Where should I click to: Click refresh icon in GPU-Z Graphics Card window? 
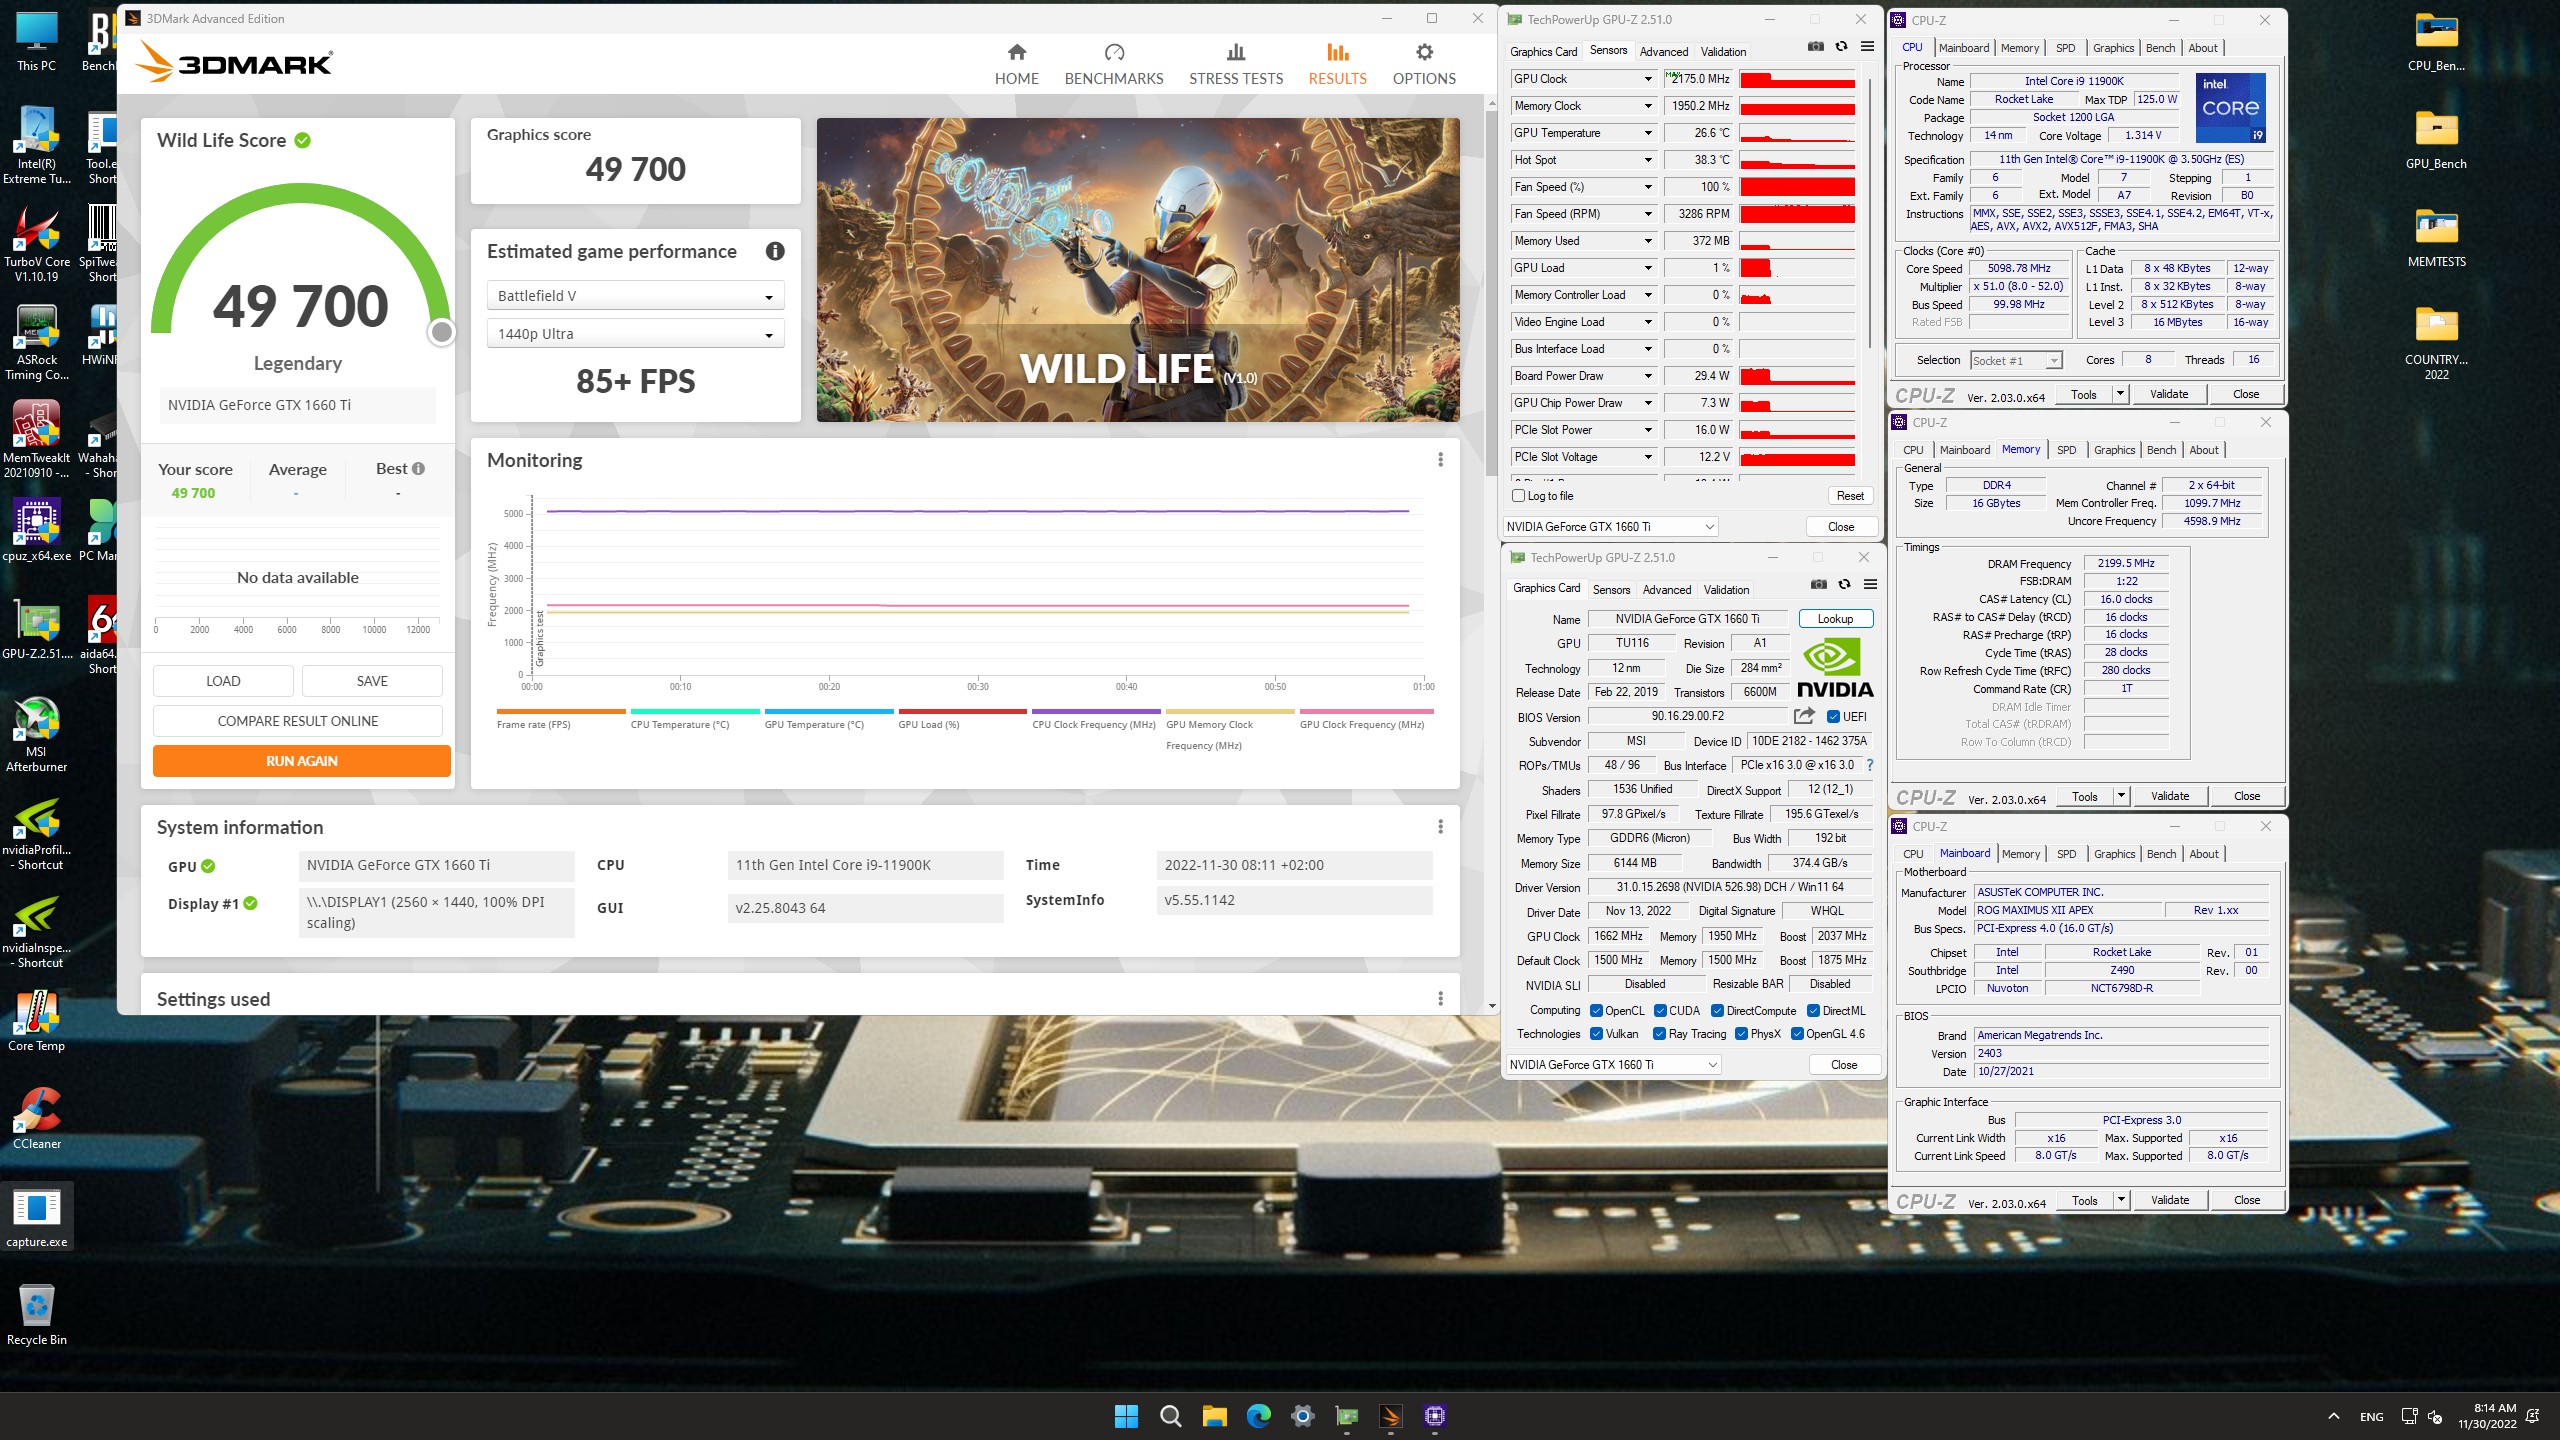(x=1844, y=585)
